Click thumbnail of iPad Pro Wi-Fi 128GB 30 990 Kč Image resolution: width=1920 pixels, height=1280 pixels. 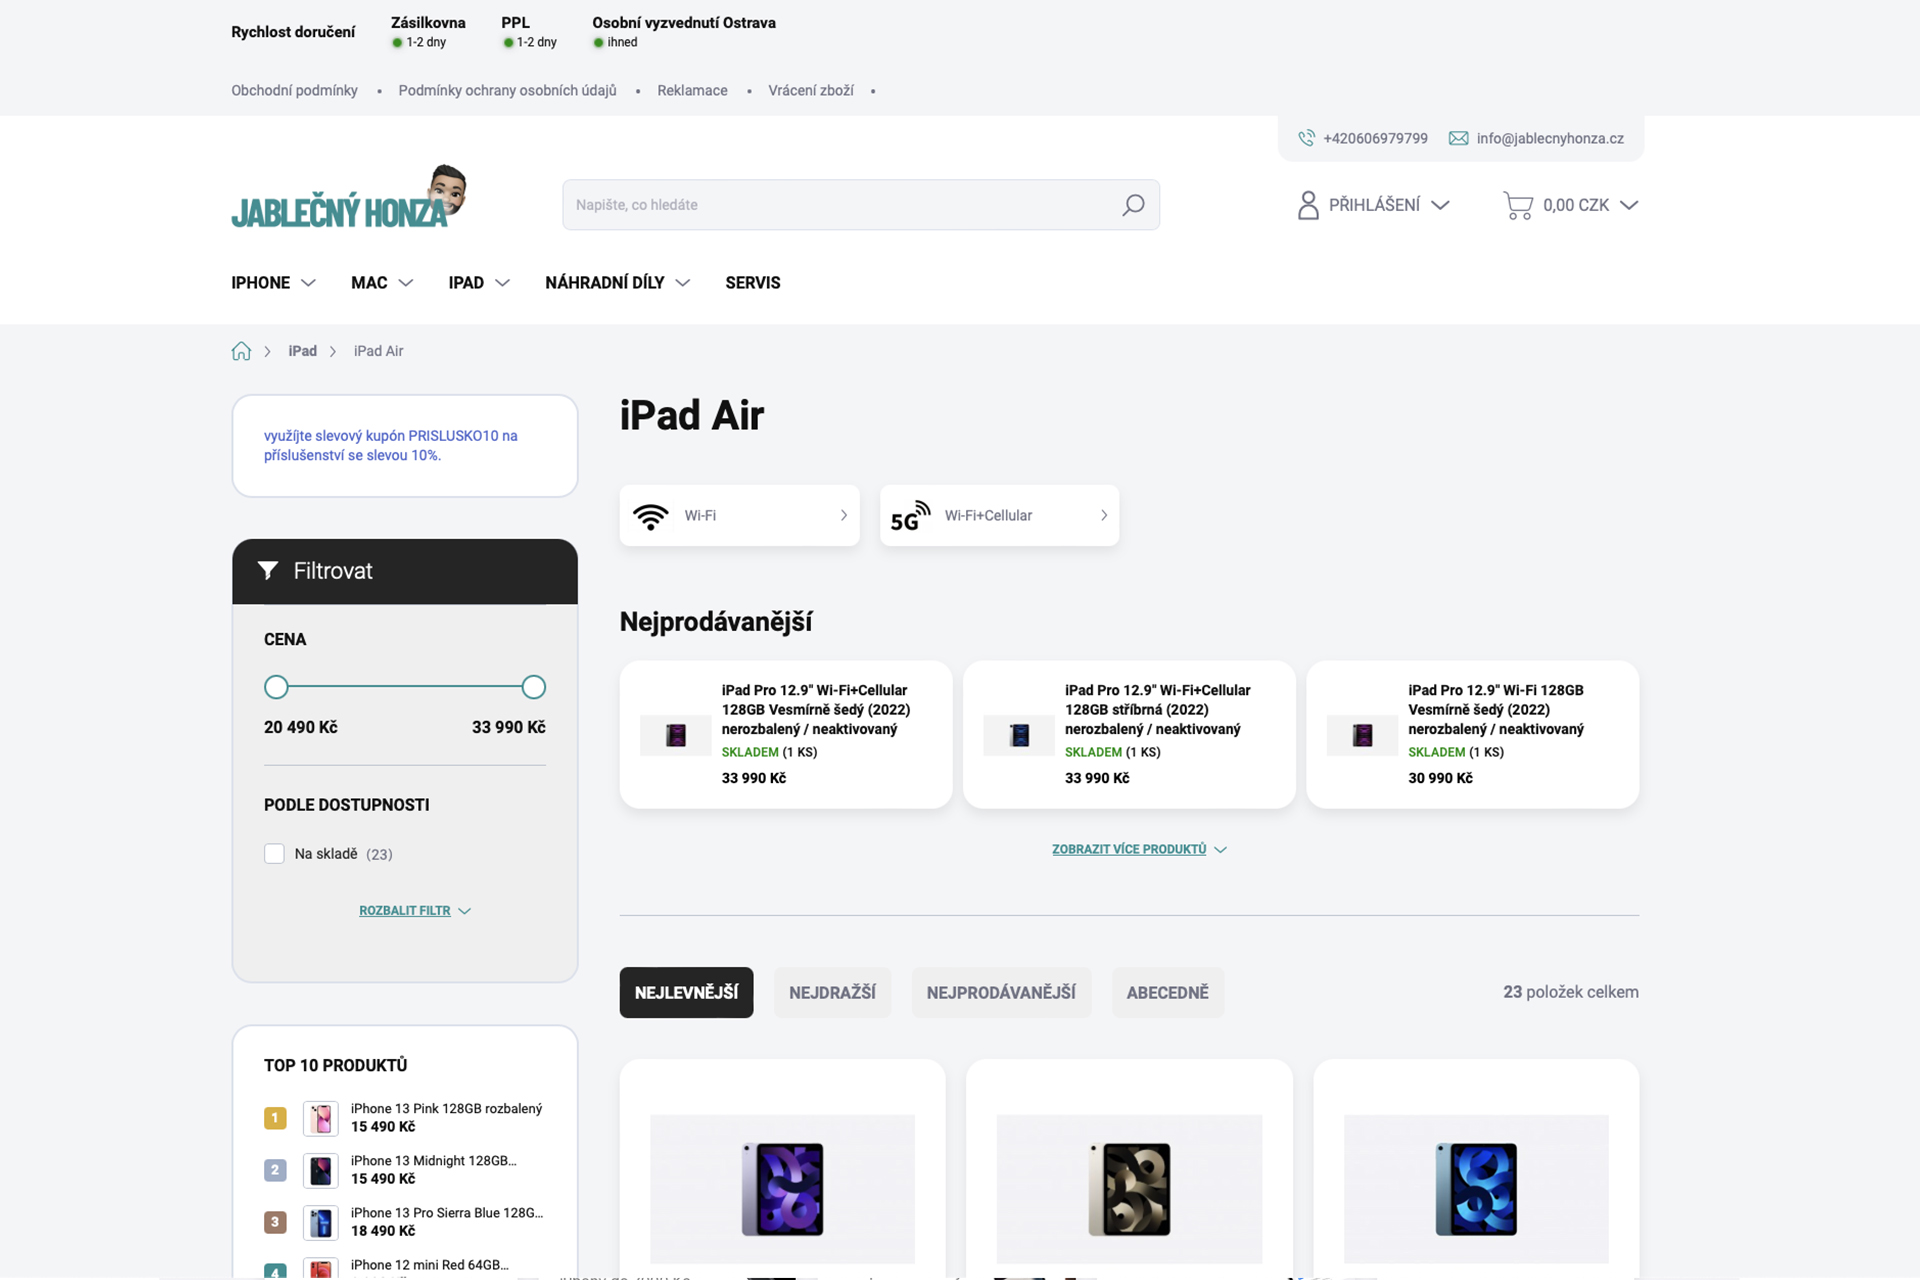(1362, 735)
